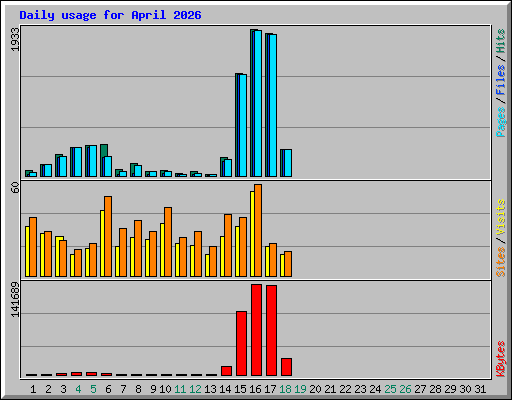Screen dimensions: 512x400
Task: Click the red KBytes bar for day 15
Action: (x=241, y=344)
